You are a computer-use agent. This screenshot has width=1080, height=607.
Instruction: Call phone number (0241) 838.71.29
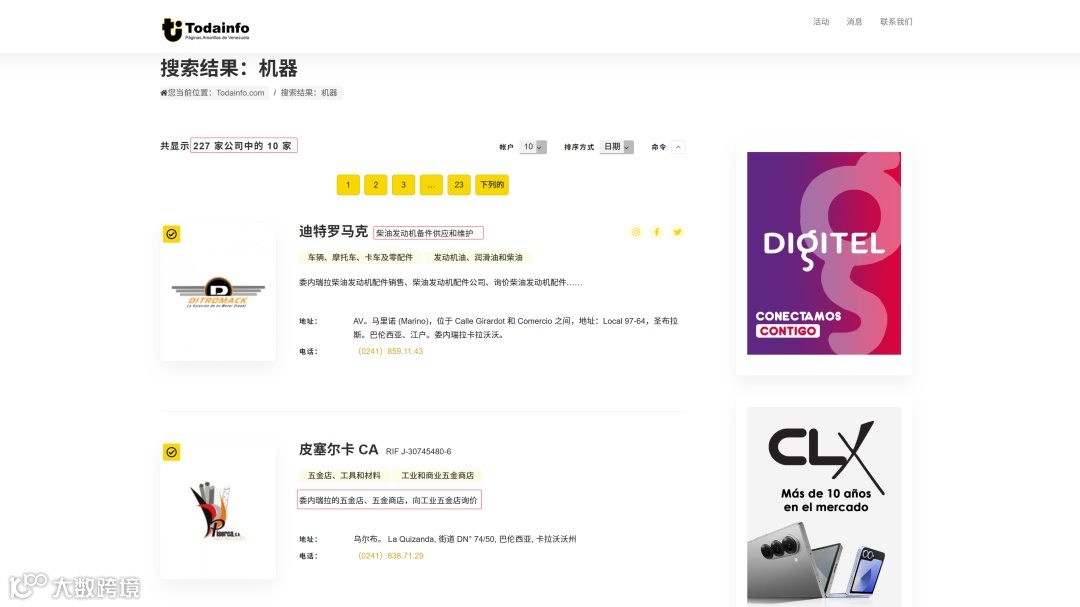pos(391,556)
